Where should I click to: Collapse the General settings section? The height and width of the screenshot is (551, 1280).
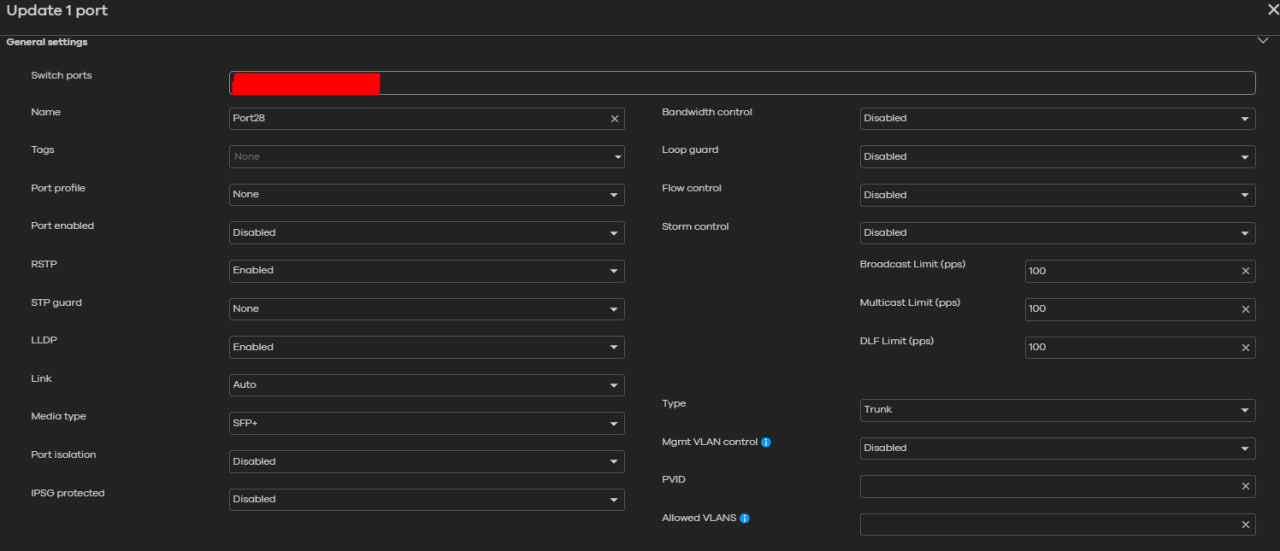pos(1263,41)
